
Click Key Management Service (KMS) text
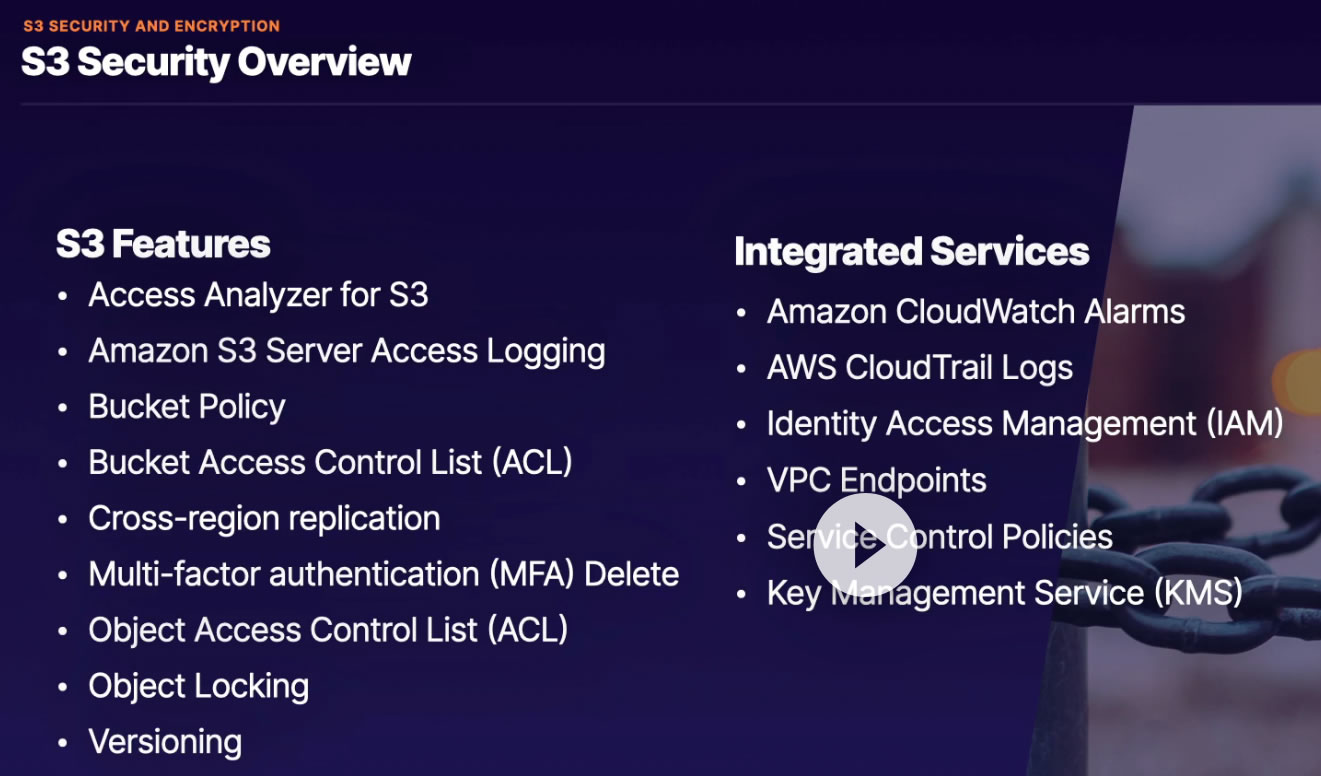(x=1004, y=593)
